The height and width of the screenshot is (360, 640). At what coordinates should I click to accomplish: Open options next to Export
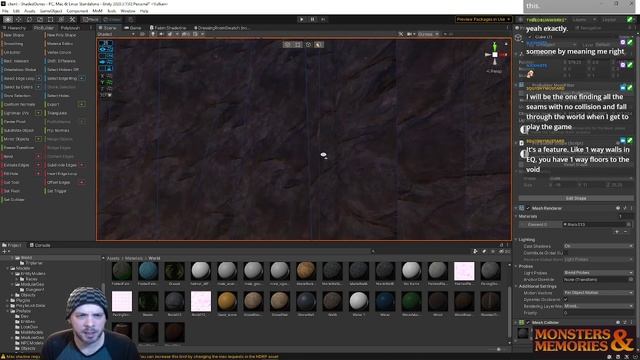click(x=82, y=104)
